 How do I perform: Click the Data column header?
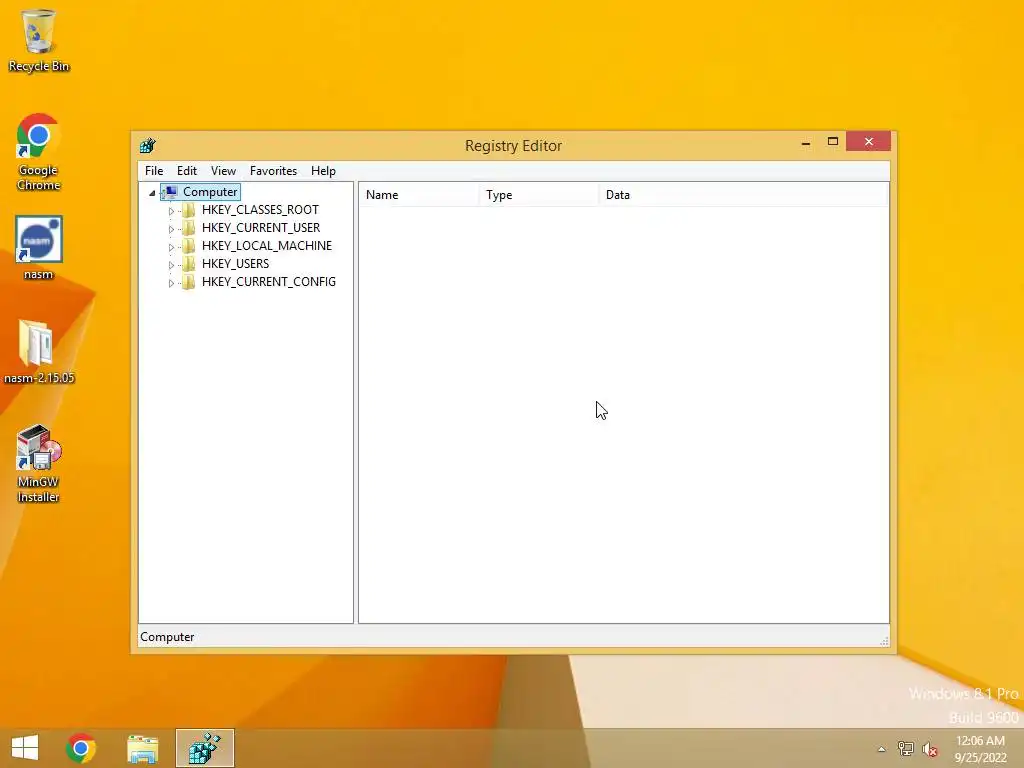click(x=744, y=195)
